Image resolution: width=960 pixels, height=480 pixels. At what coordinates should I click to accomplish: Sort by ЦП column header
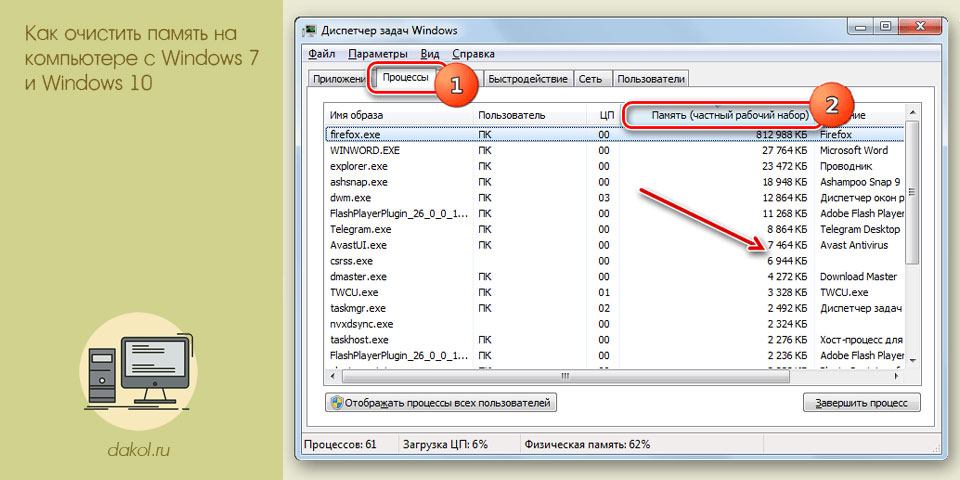tap(603, 115)
